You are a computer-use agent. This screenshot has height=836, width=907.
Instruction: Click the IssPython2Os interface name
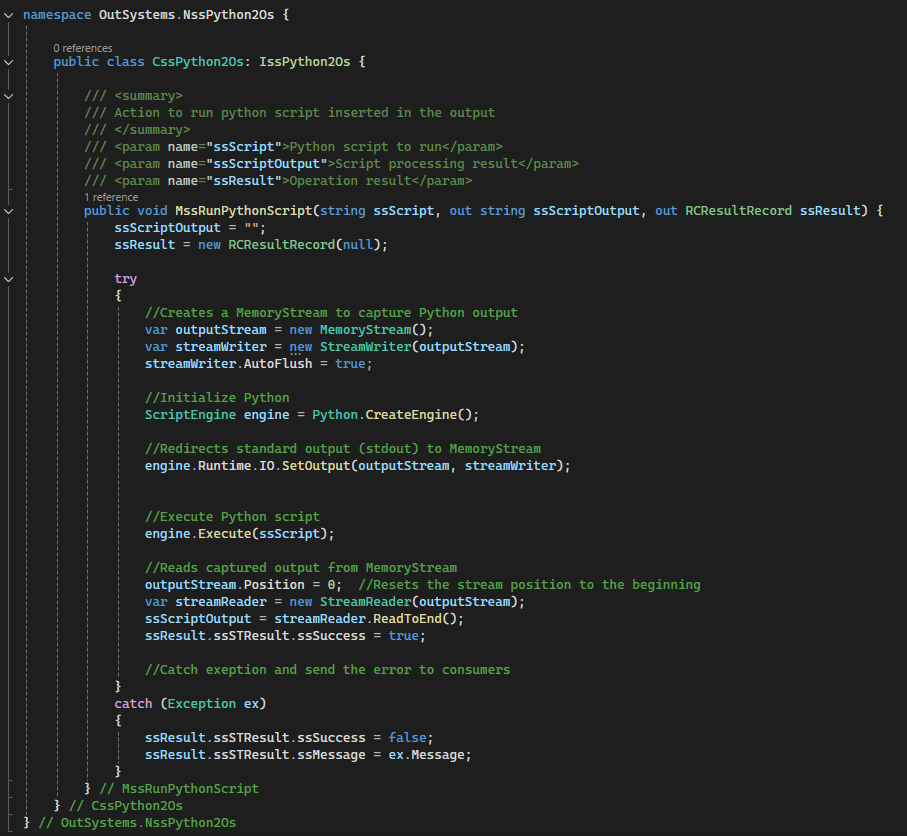[x=304, y=62]
